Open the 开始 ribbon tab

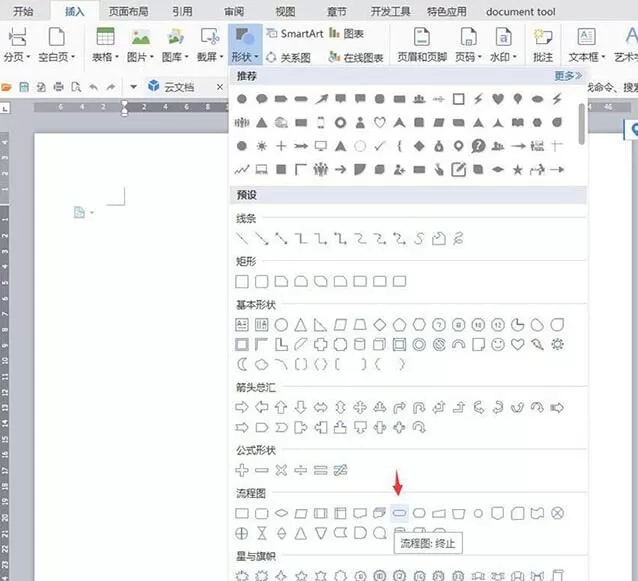(23, 11)
